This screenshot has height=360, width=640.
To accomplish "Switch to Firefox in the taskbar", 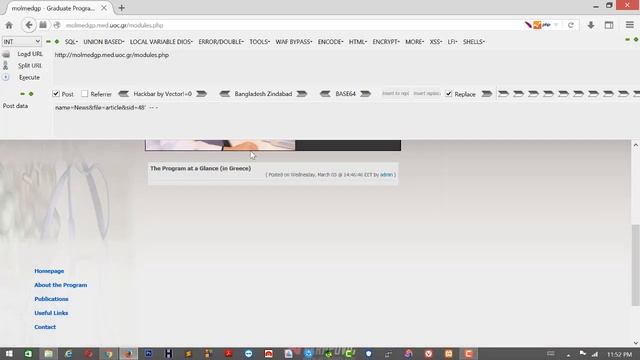I will pos(128,354).
